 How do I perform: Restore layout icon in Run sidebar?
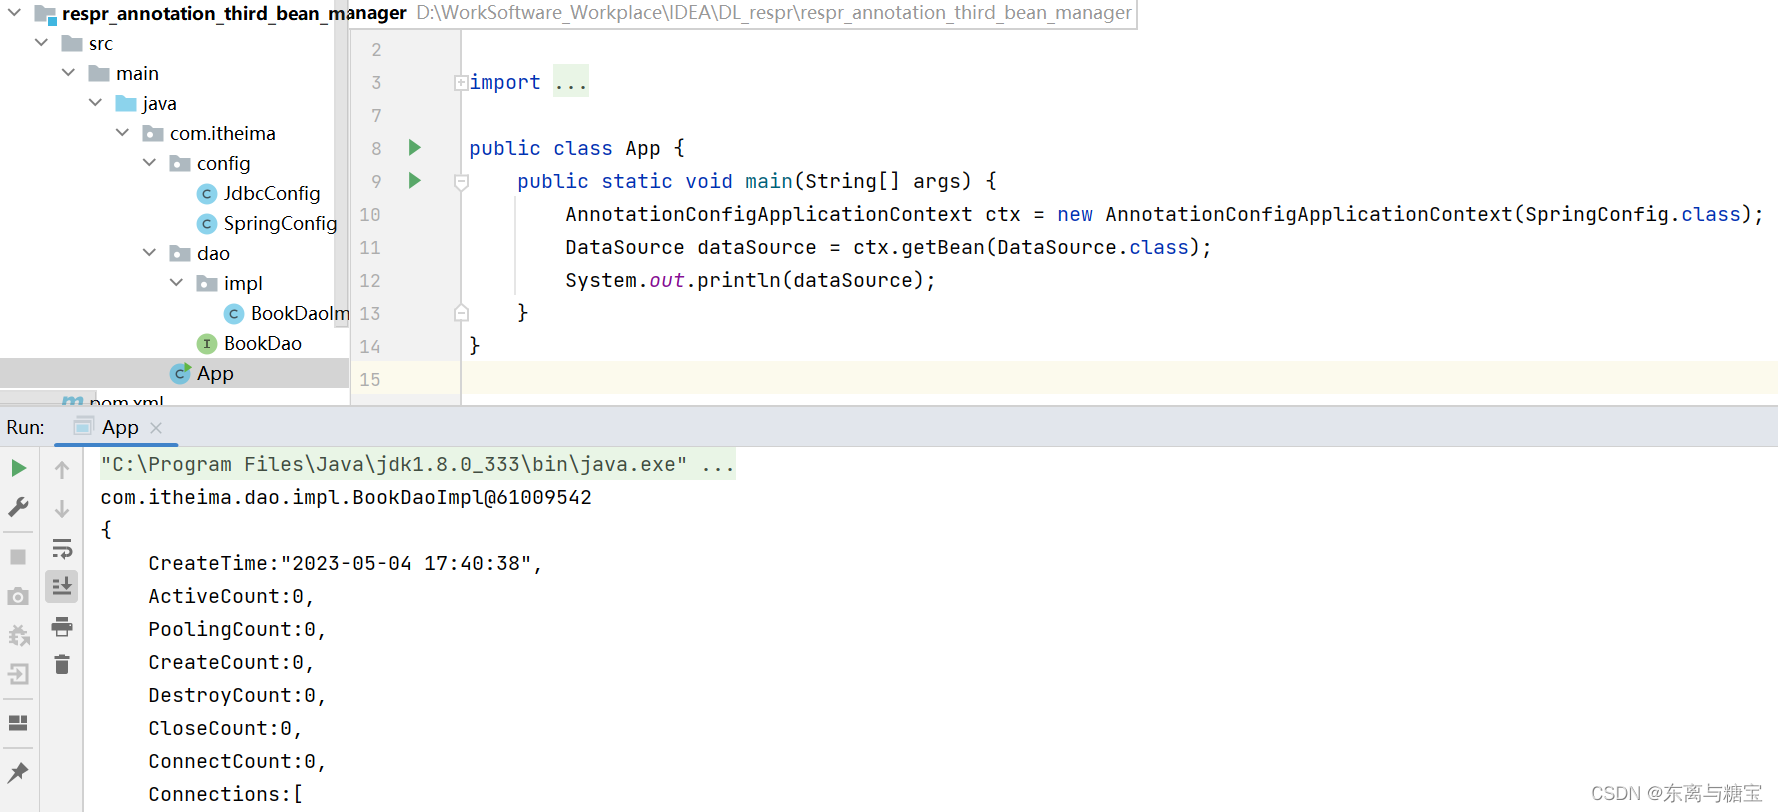point(18,723)
